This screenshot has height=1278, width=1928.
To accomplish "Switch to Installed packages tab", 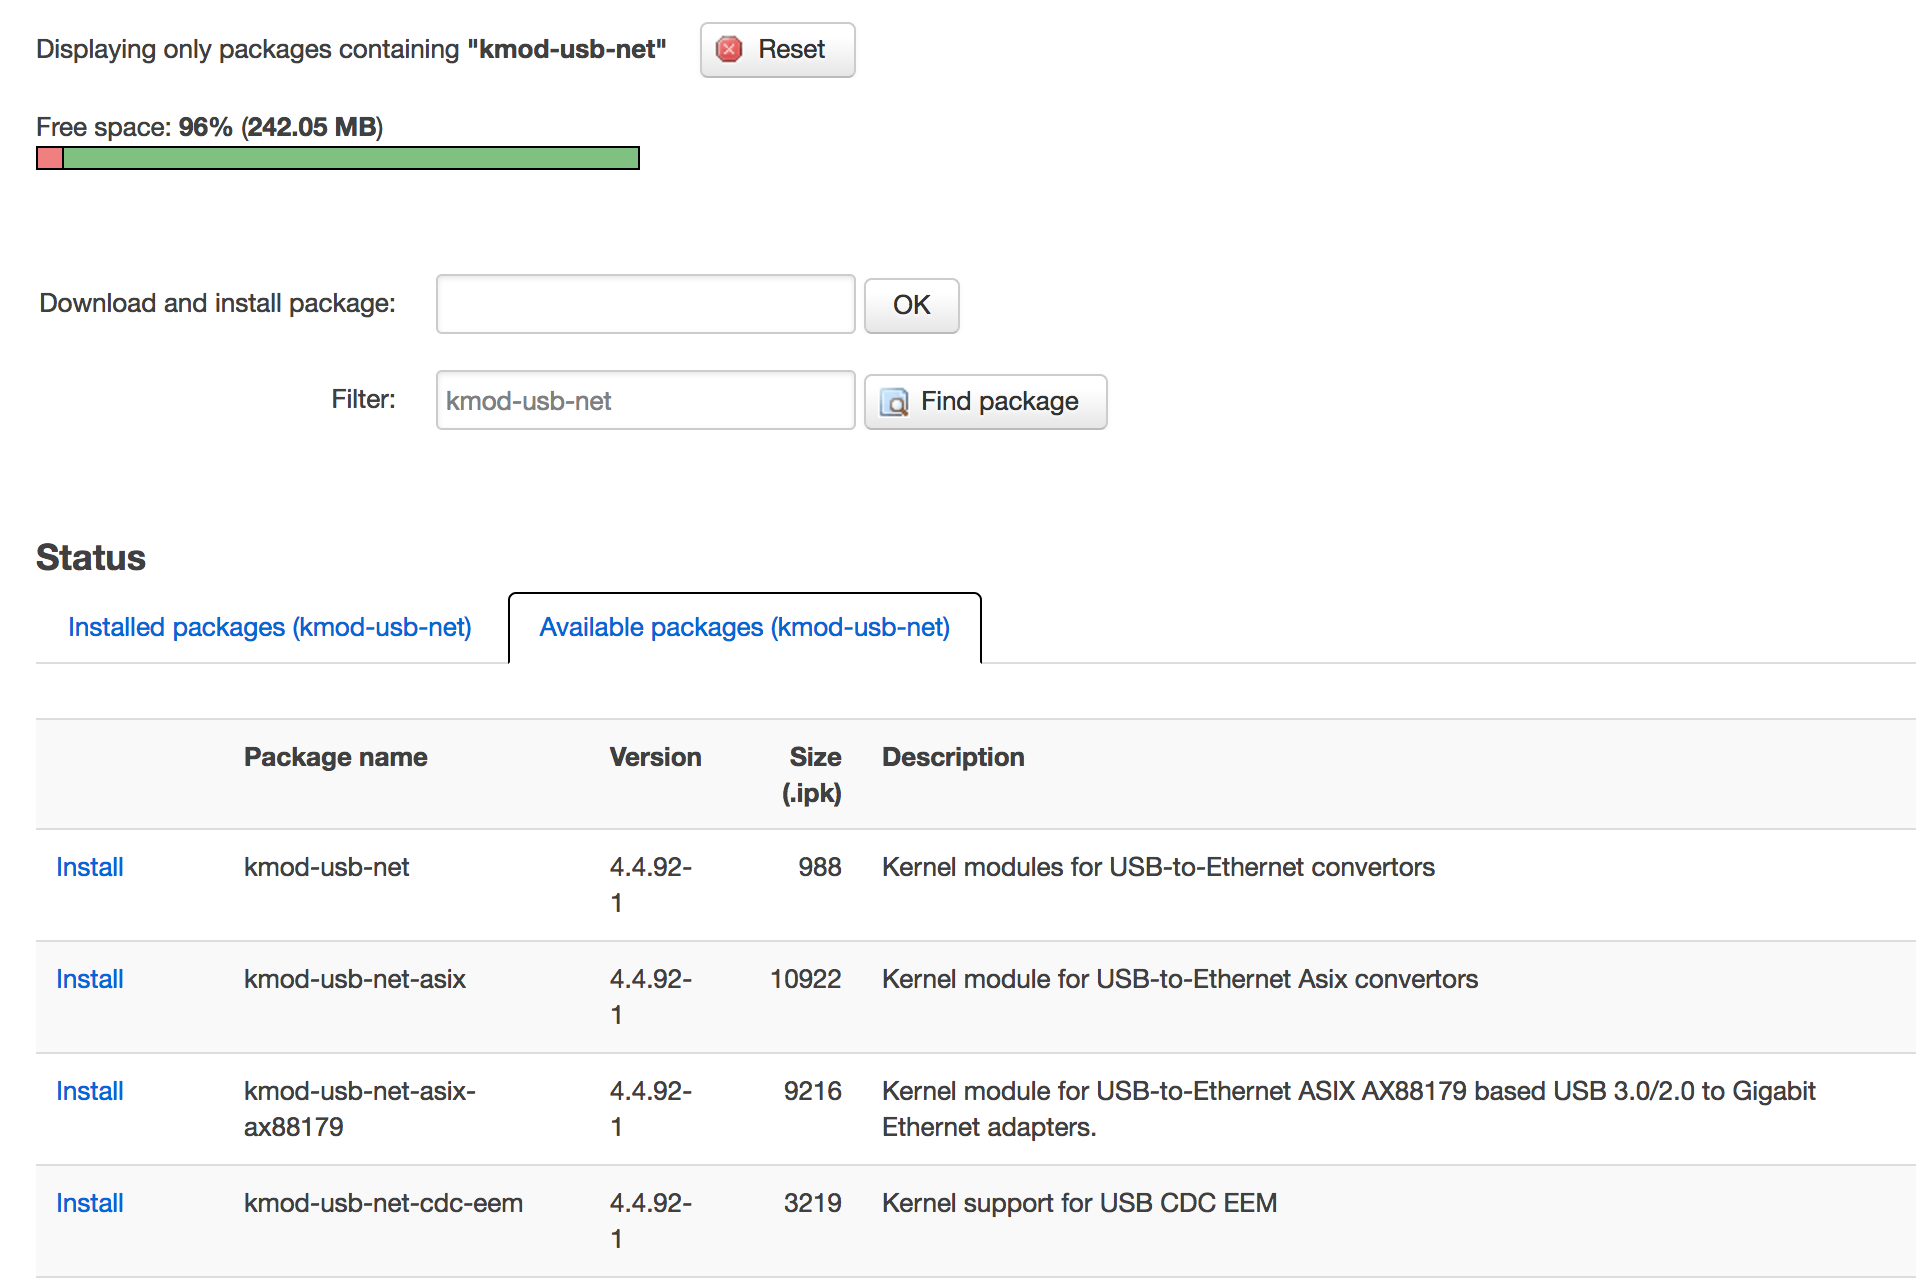I will point(270,627).
